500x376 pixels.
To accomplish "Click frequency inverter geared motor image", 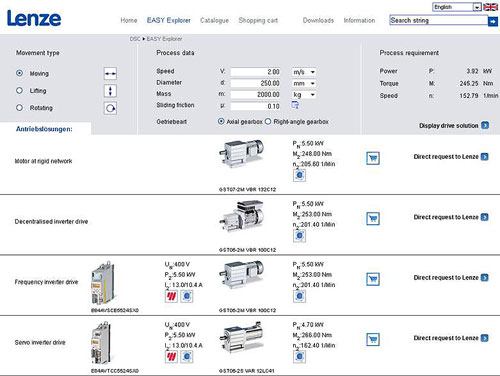I will (x=242, y=274).
